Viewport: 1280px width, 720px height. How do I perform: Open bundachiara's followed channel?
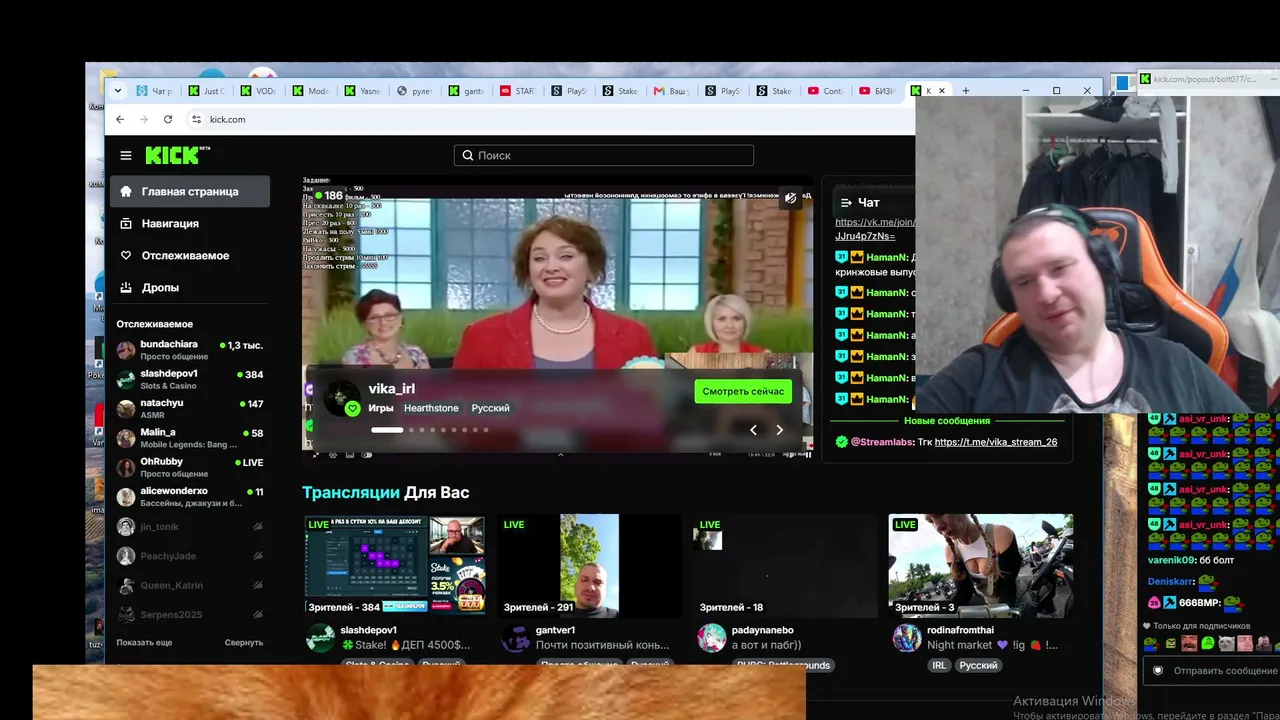(x=189, y=350)
